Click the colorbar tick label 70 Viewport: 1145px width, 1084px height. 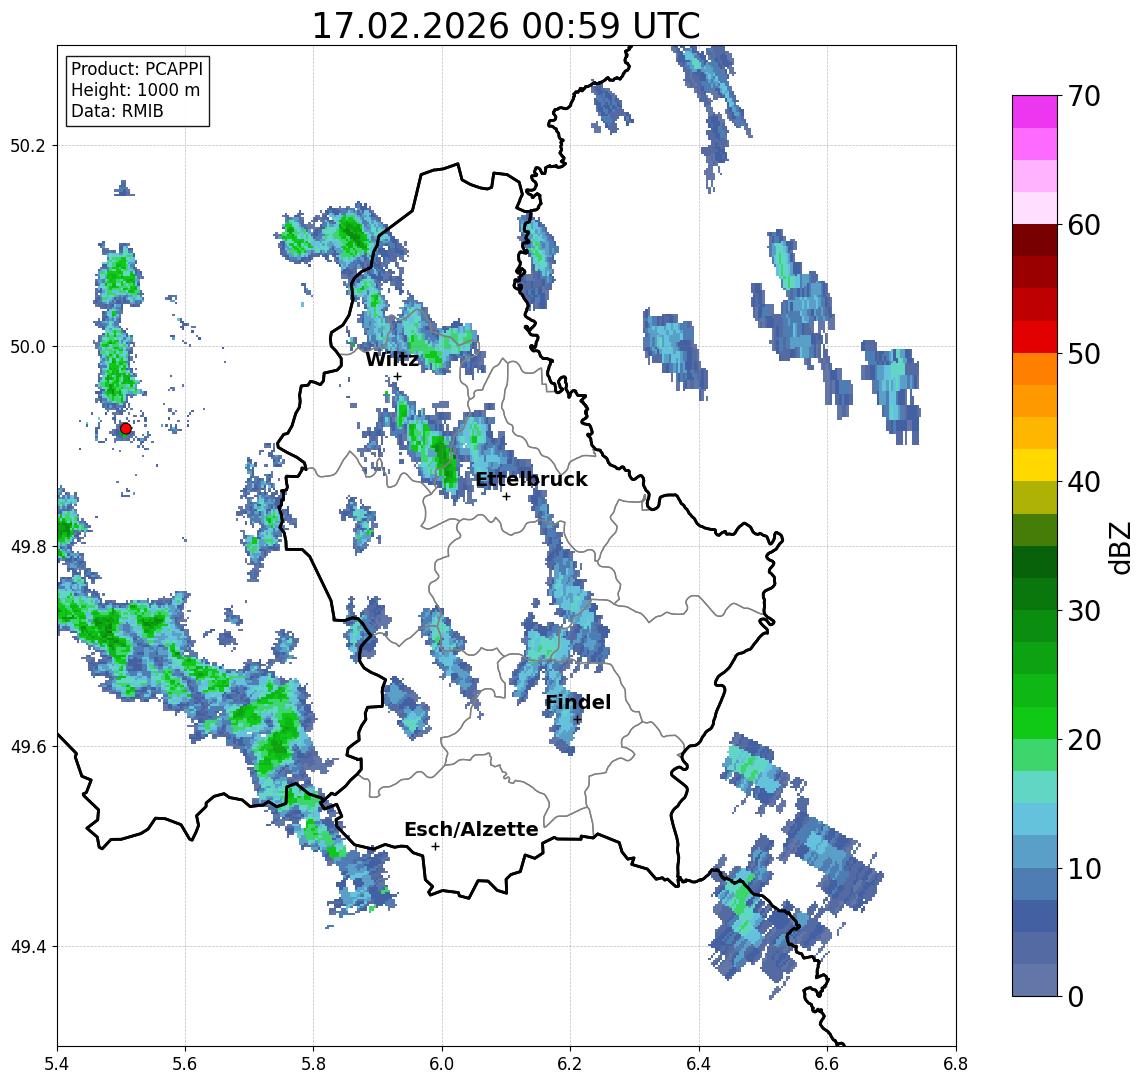(x=1083, y=96)
